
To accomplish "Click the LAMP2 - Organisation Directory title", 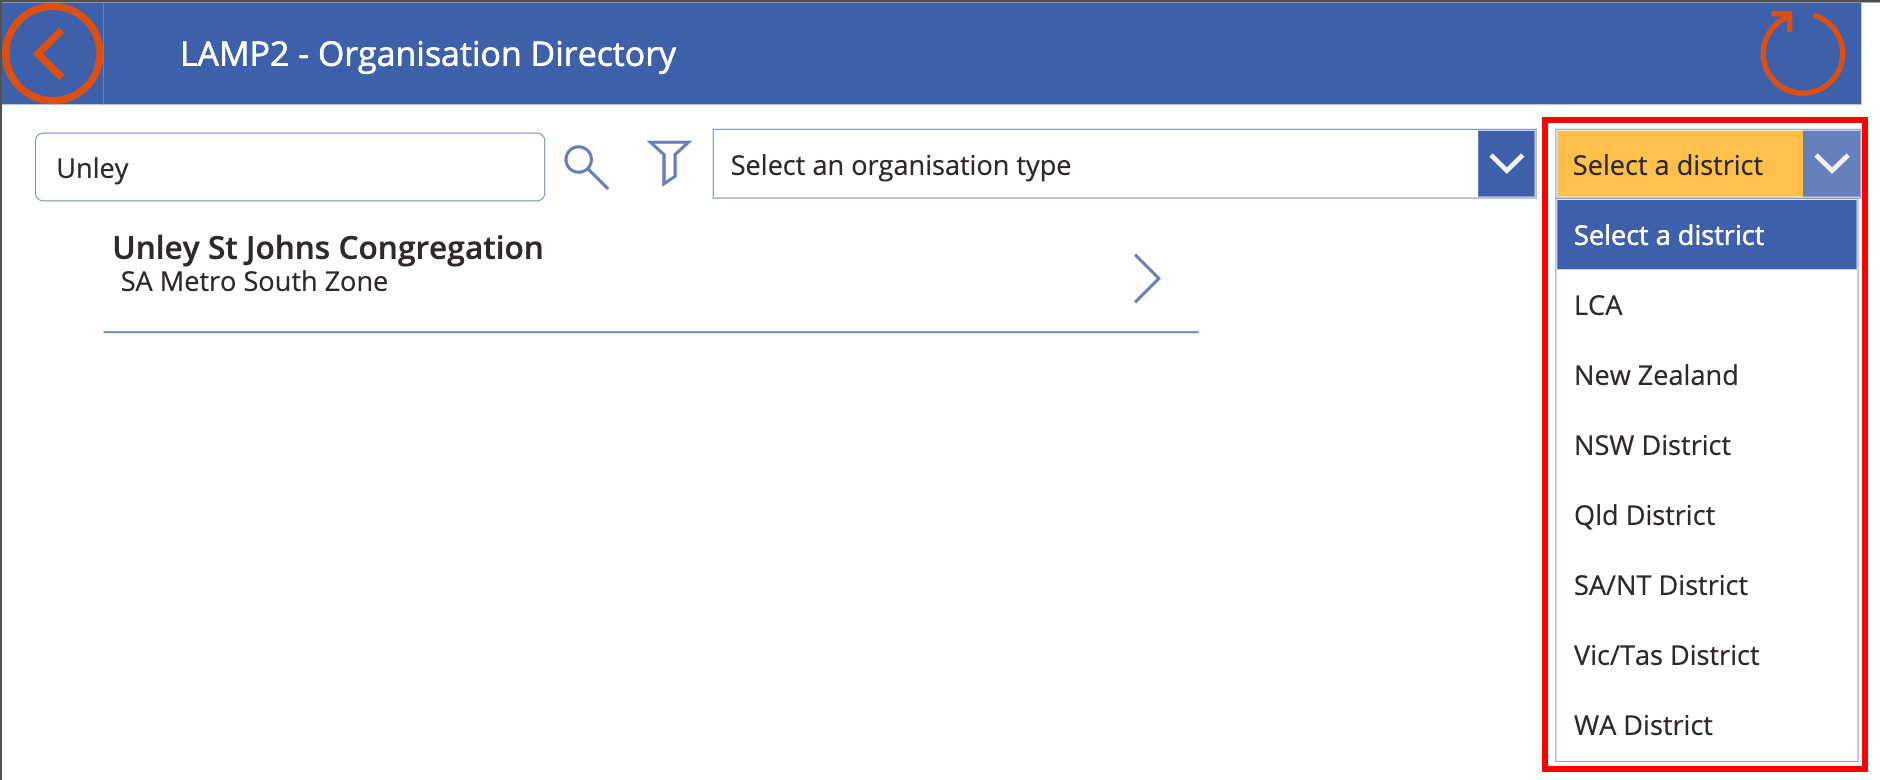I will point(428,54).
